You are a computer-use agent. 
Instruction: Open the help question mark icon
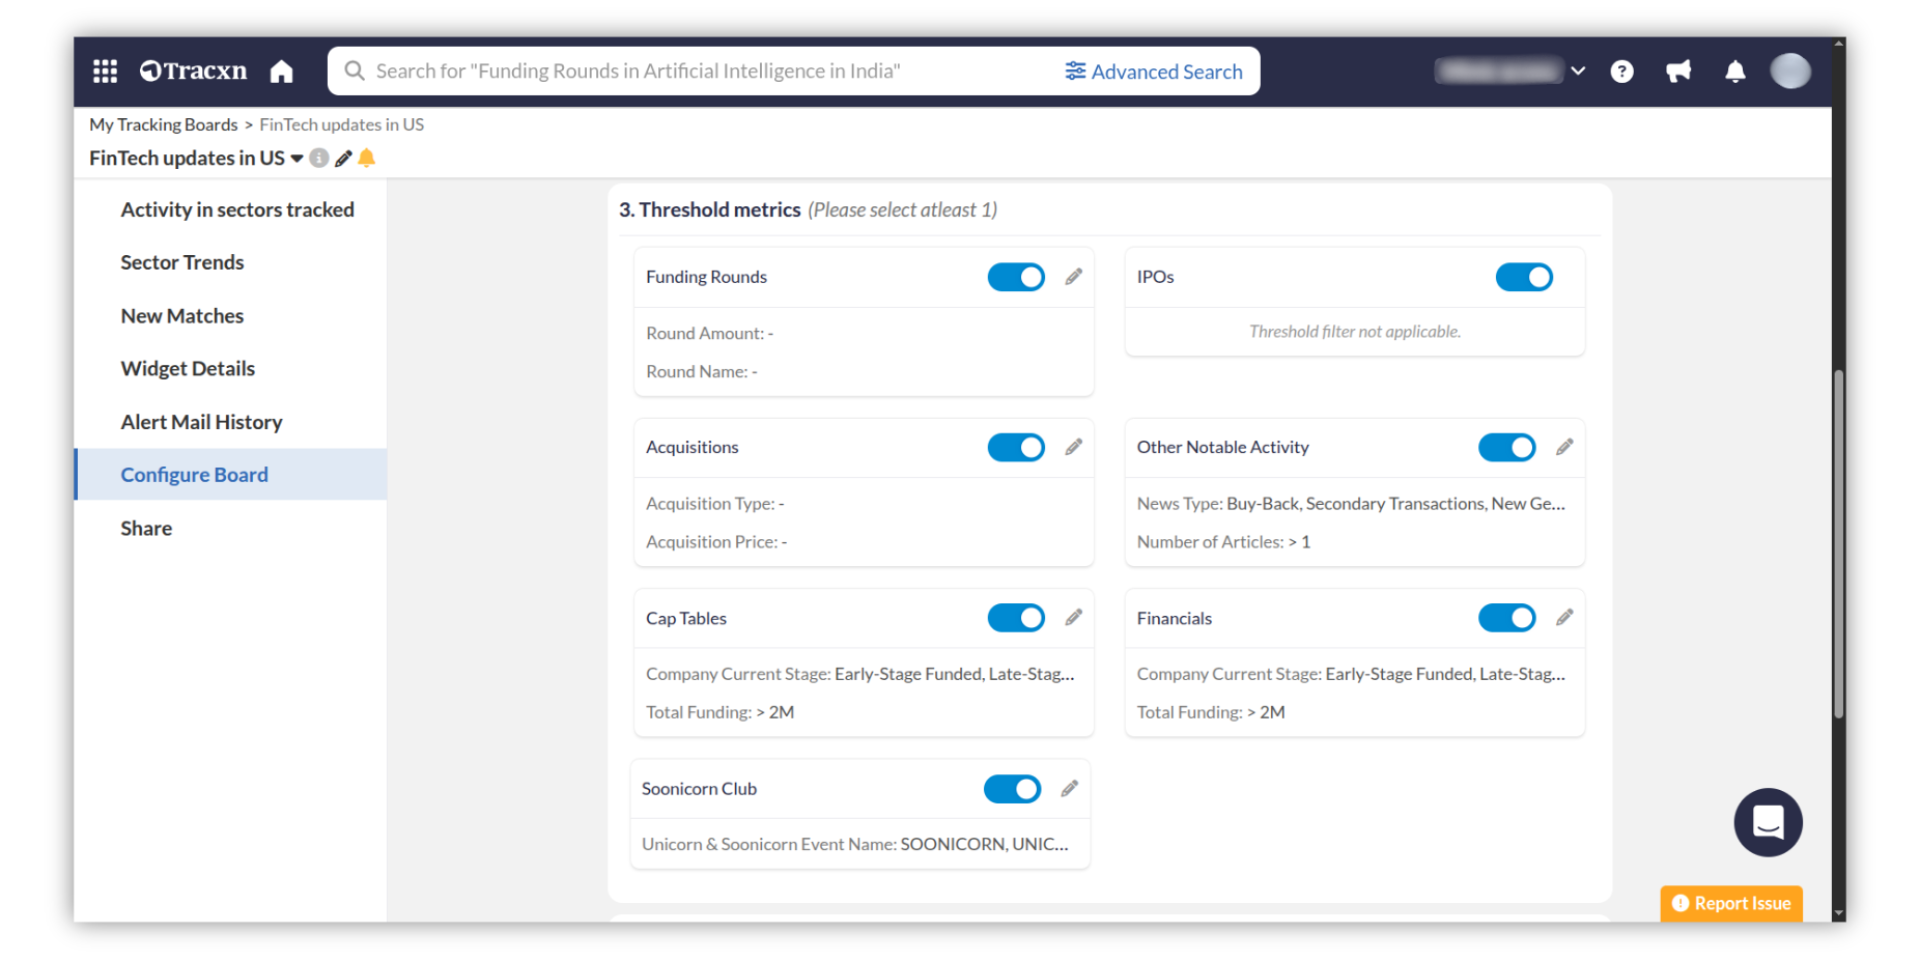point(1621,71)
